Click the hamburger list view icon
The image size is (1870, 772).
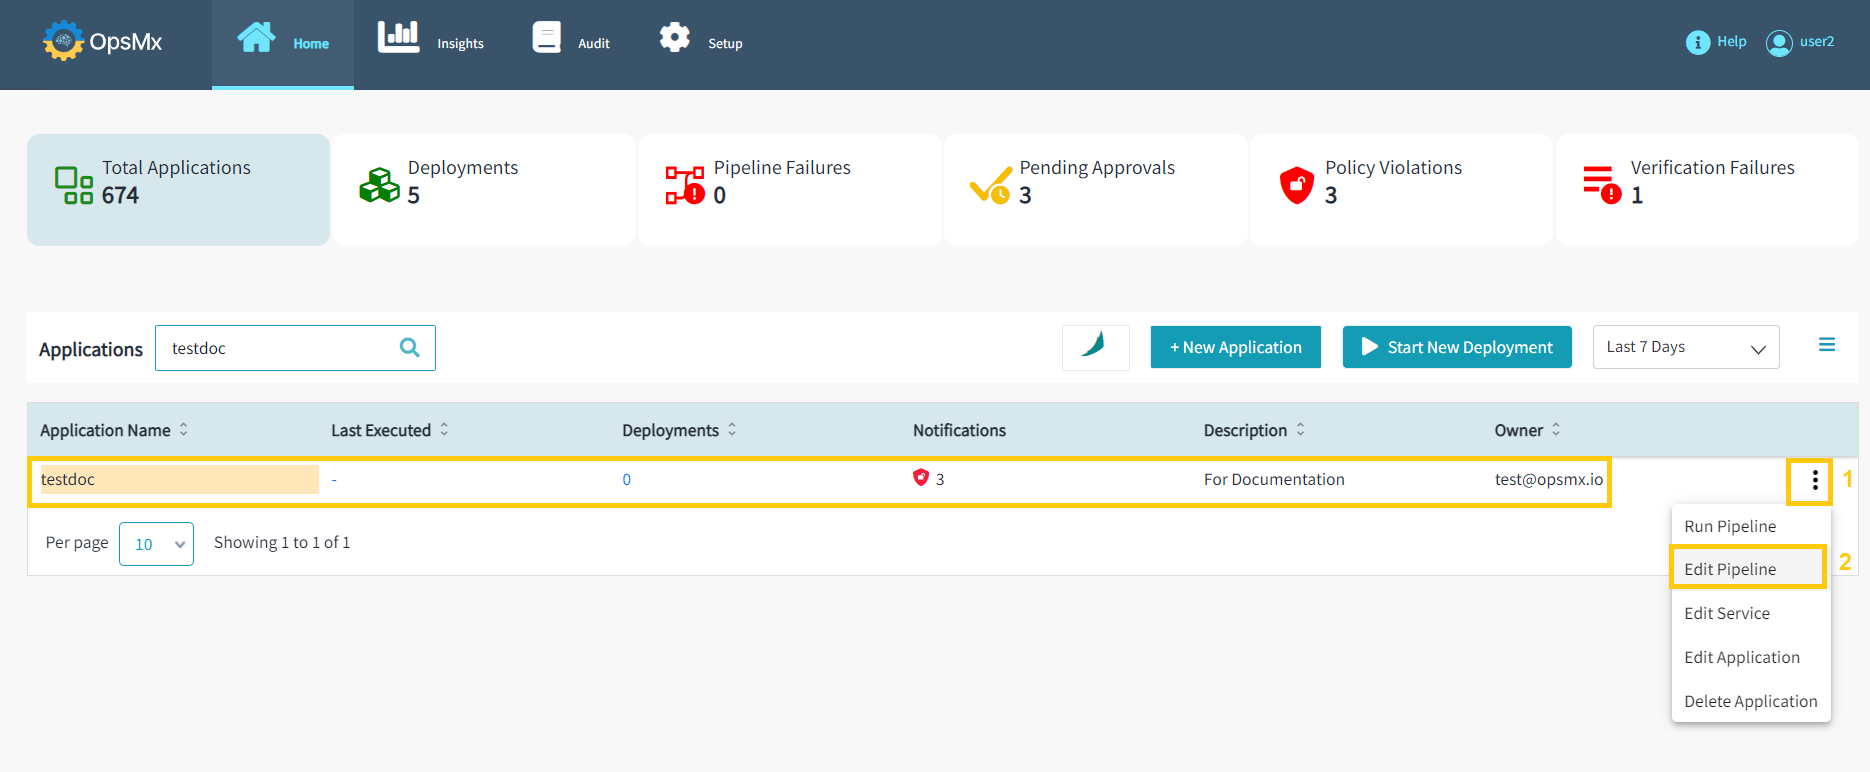pyautogui.click(x=1826, y=345)
